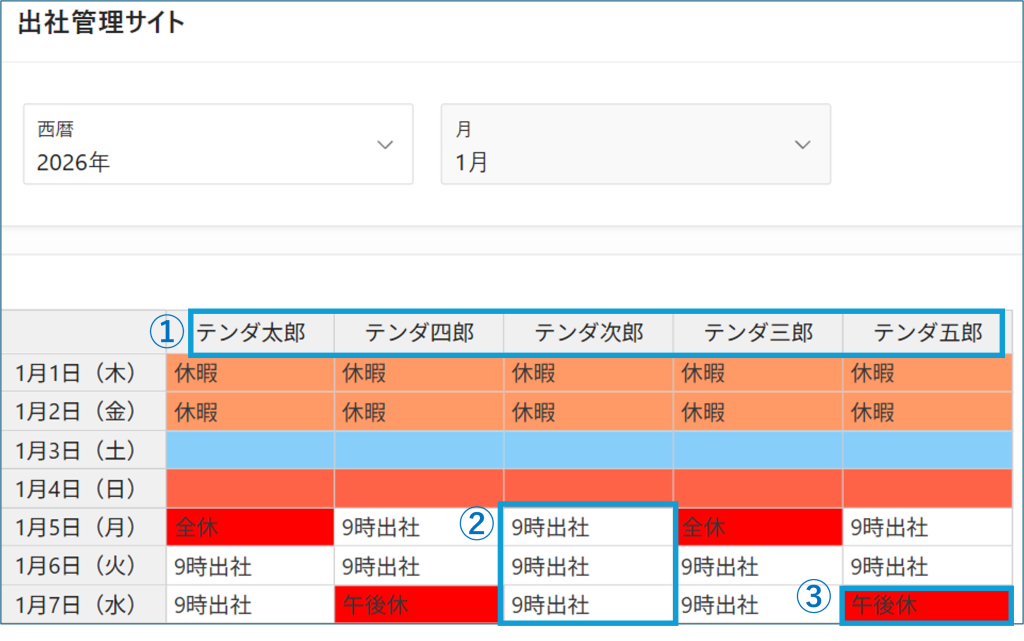Select テンダ四郎's 午後休 cell on 1月7日
This screenshot has height=641, width=1024.
pos(419,605)
